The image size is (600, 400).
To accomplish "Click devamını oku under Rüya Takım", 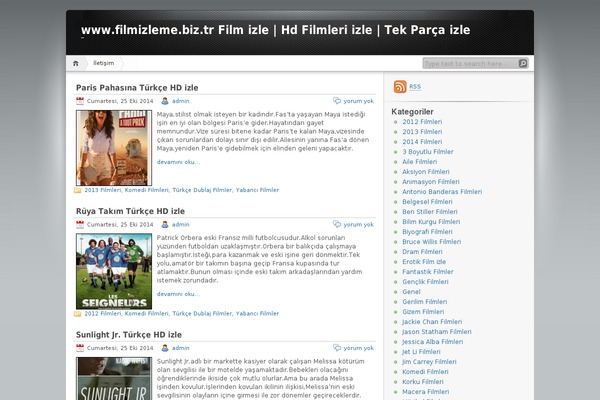I will point(178,294).
